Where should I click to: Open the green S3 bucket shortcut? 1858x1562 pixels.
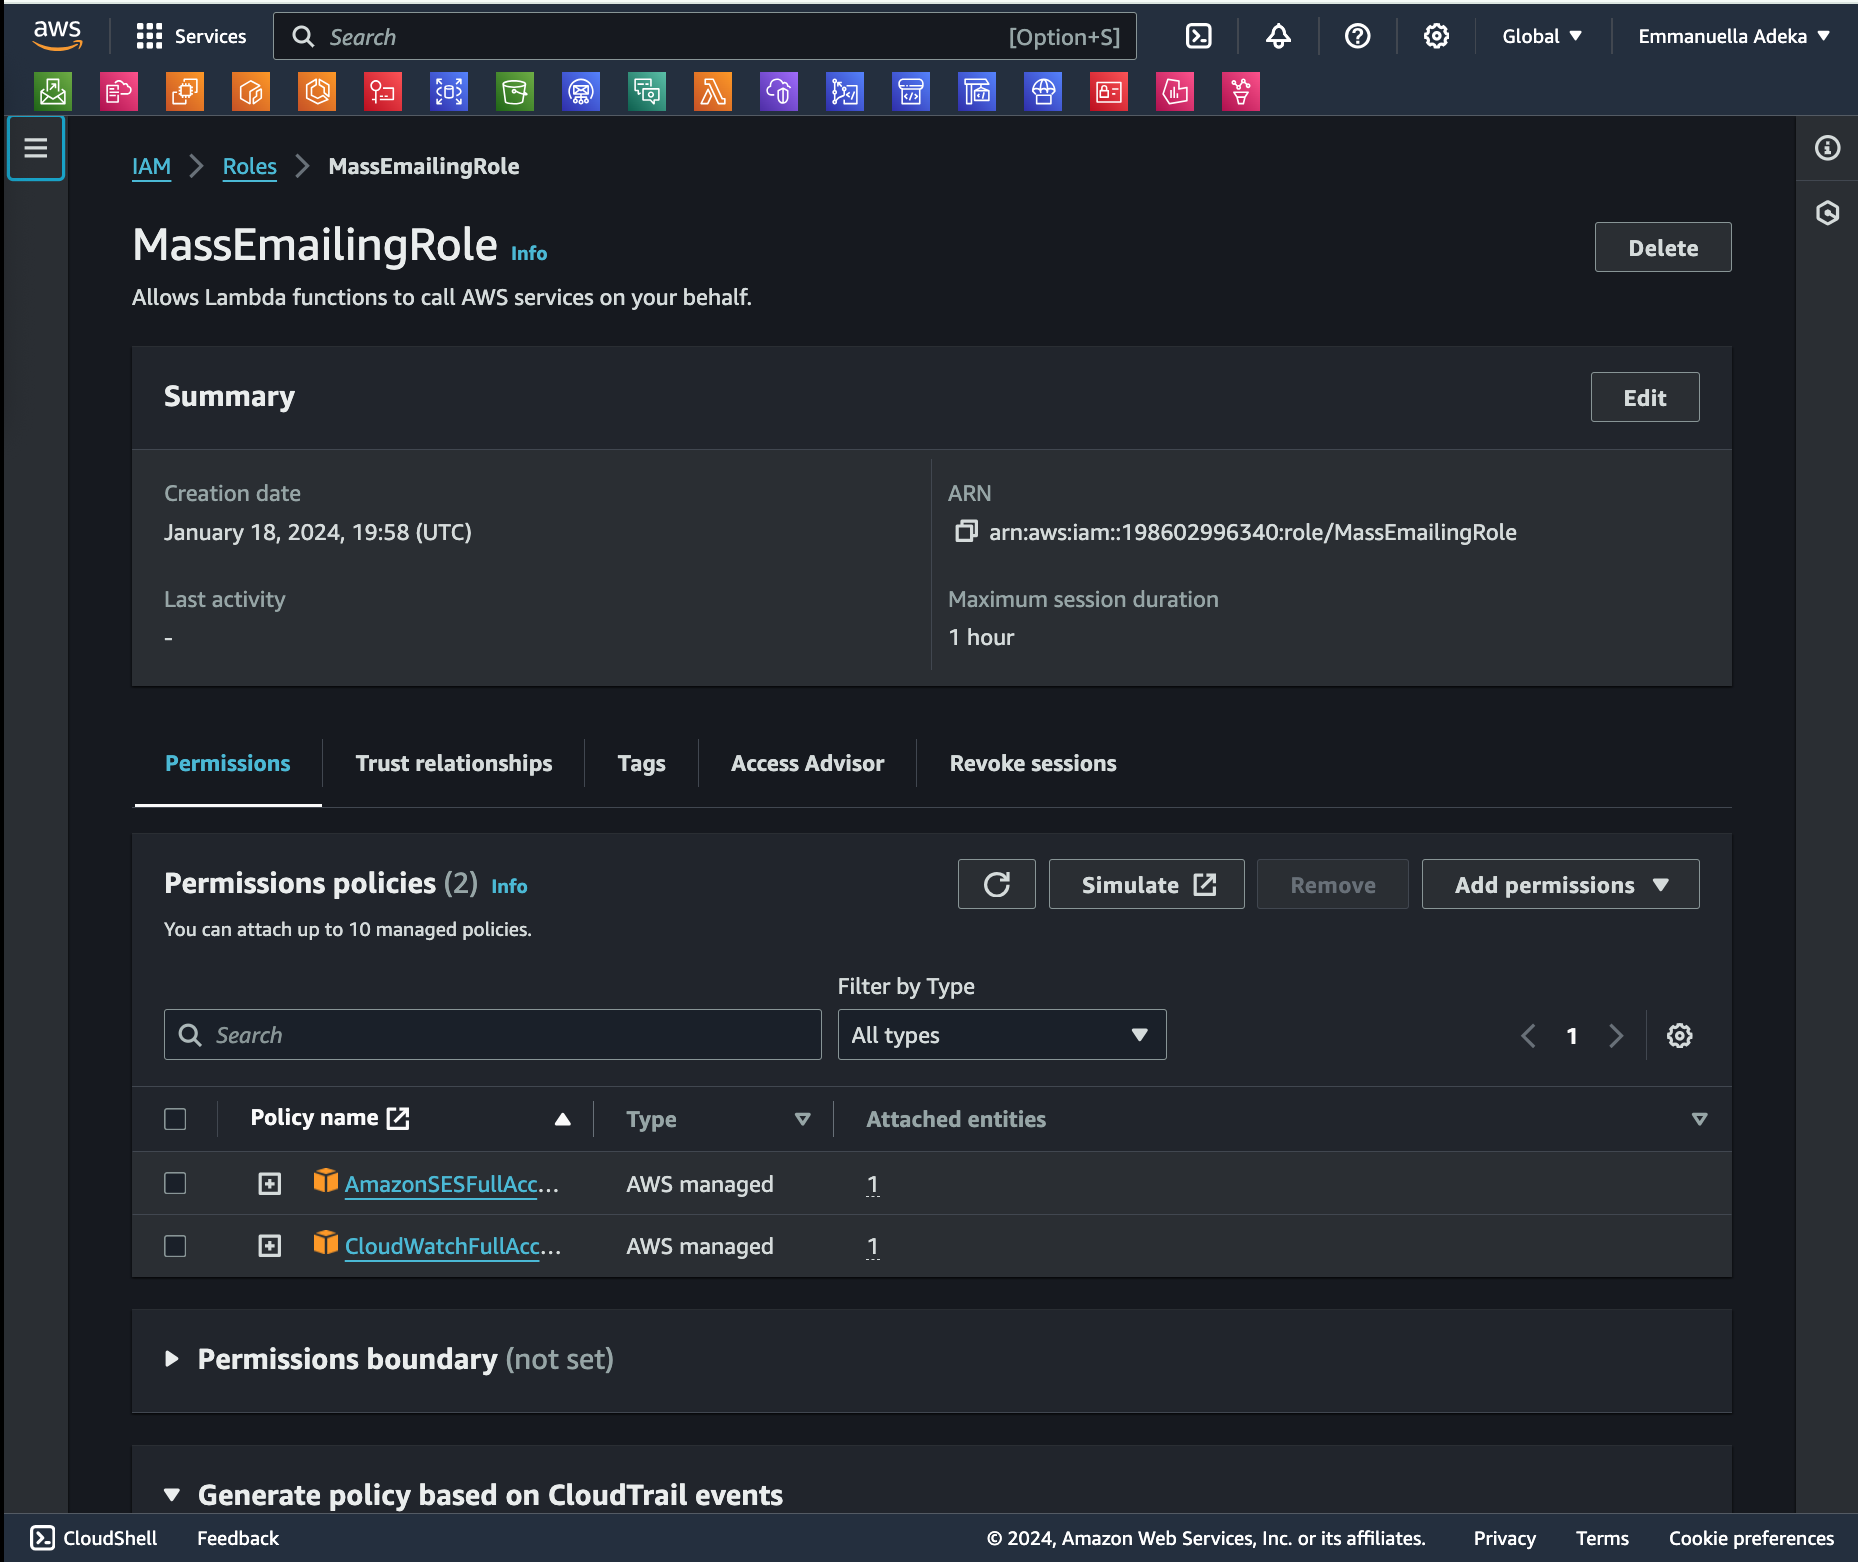pyautogui.click(x=515, y=92)
